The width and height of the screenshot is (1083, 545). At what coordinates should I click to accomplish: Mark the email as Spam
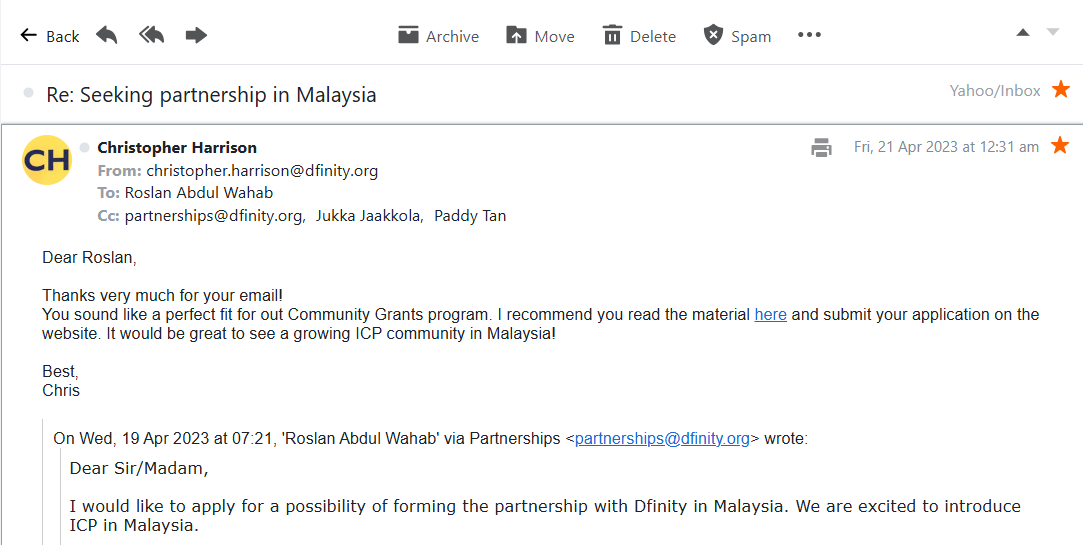[737, 36]
